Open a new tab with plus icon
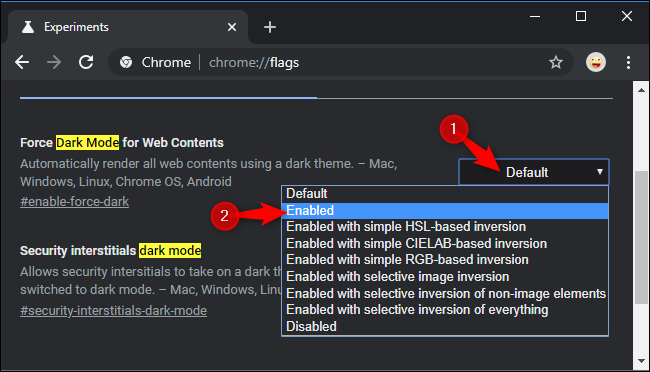Image resolution: width=650 pixels, height=372 pixels. tap(270, 27)
